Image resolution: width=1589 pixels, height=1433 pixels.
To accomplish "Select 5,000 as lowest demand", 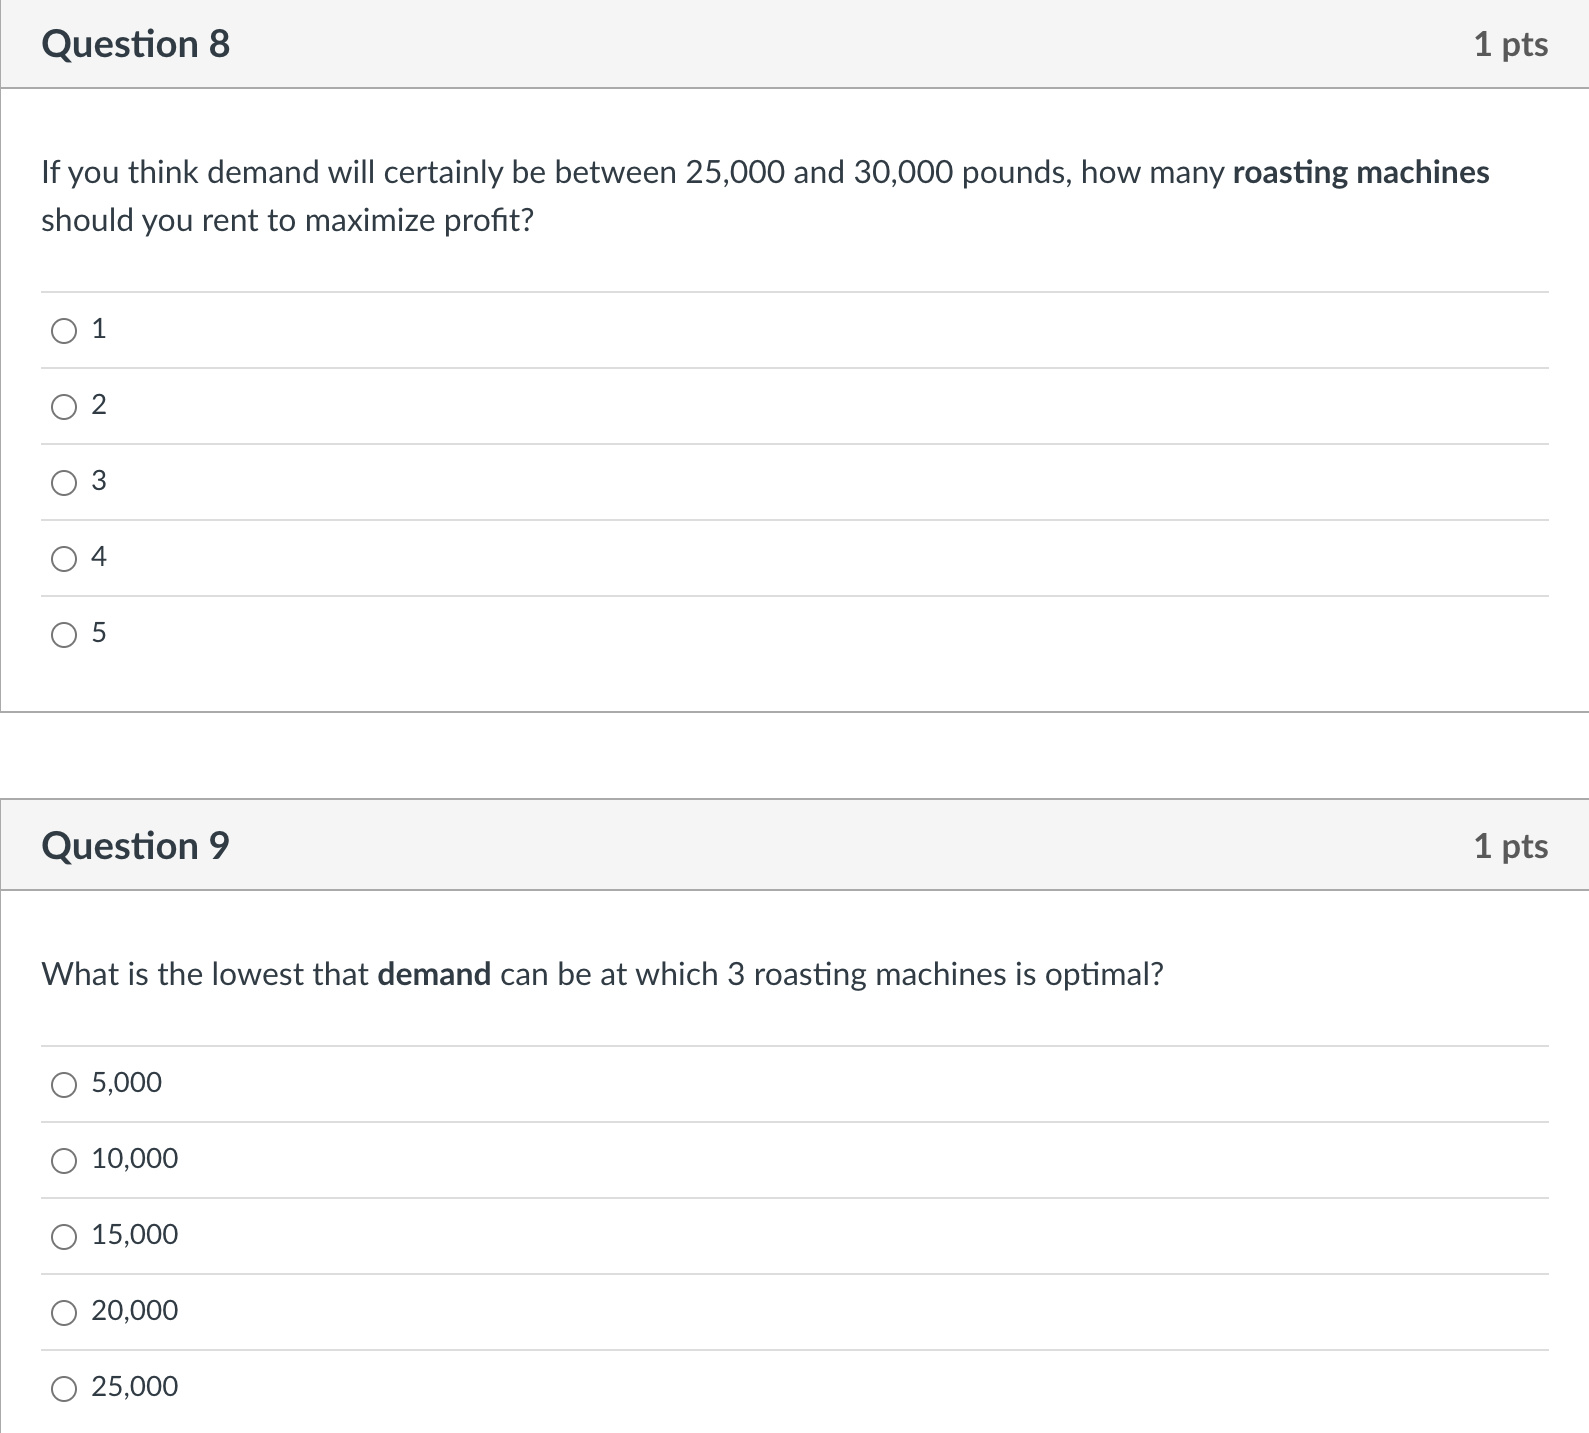I will (64, 1085).
